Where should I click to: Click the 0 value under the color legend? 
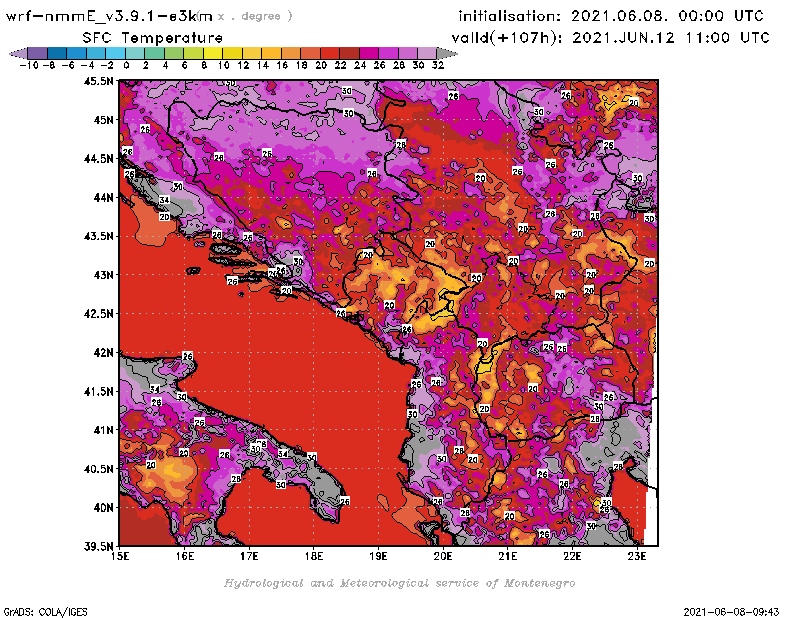tap(126, 65)
